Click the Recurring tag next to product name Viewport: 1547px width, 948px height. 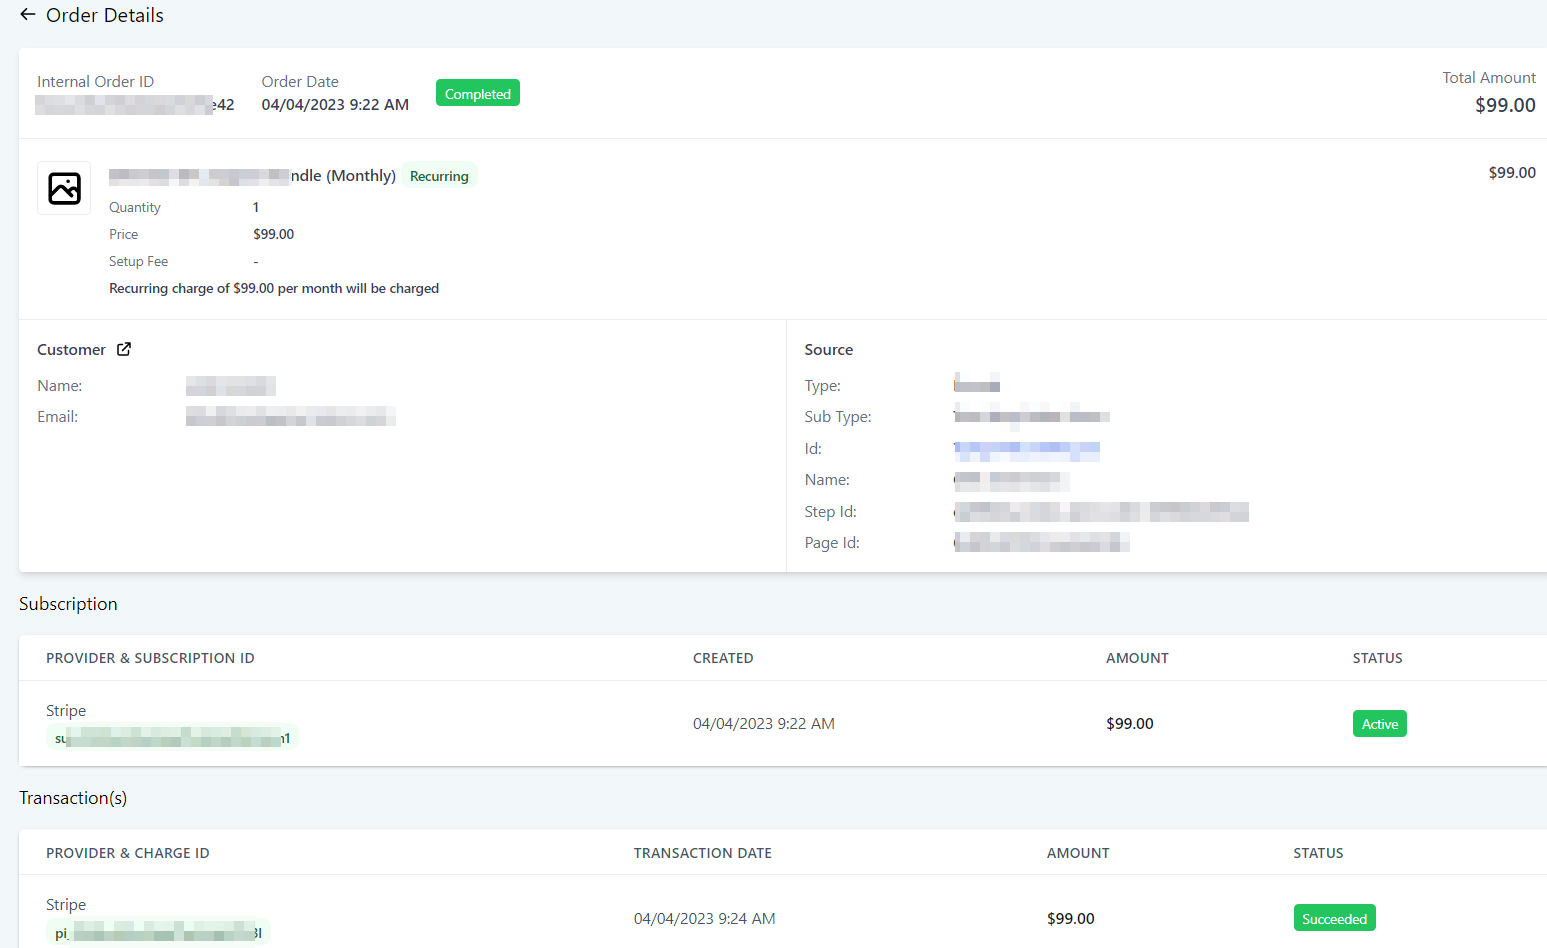coord(439,176)
